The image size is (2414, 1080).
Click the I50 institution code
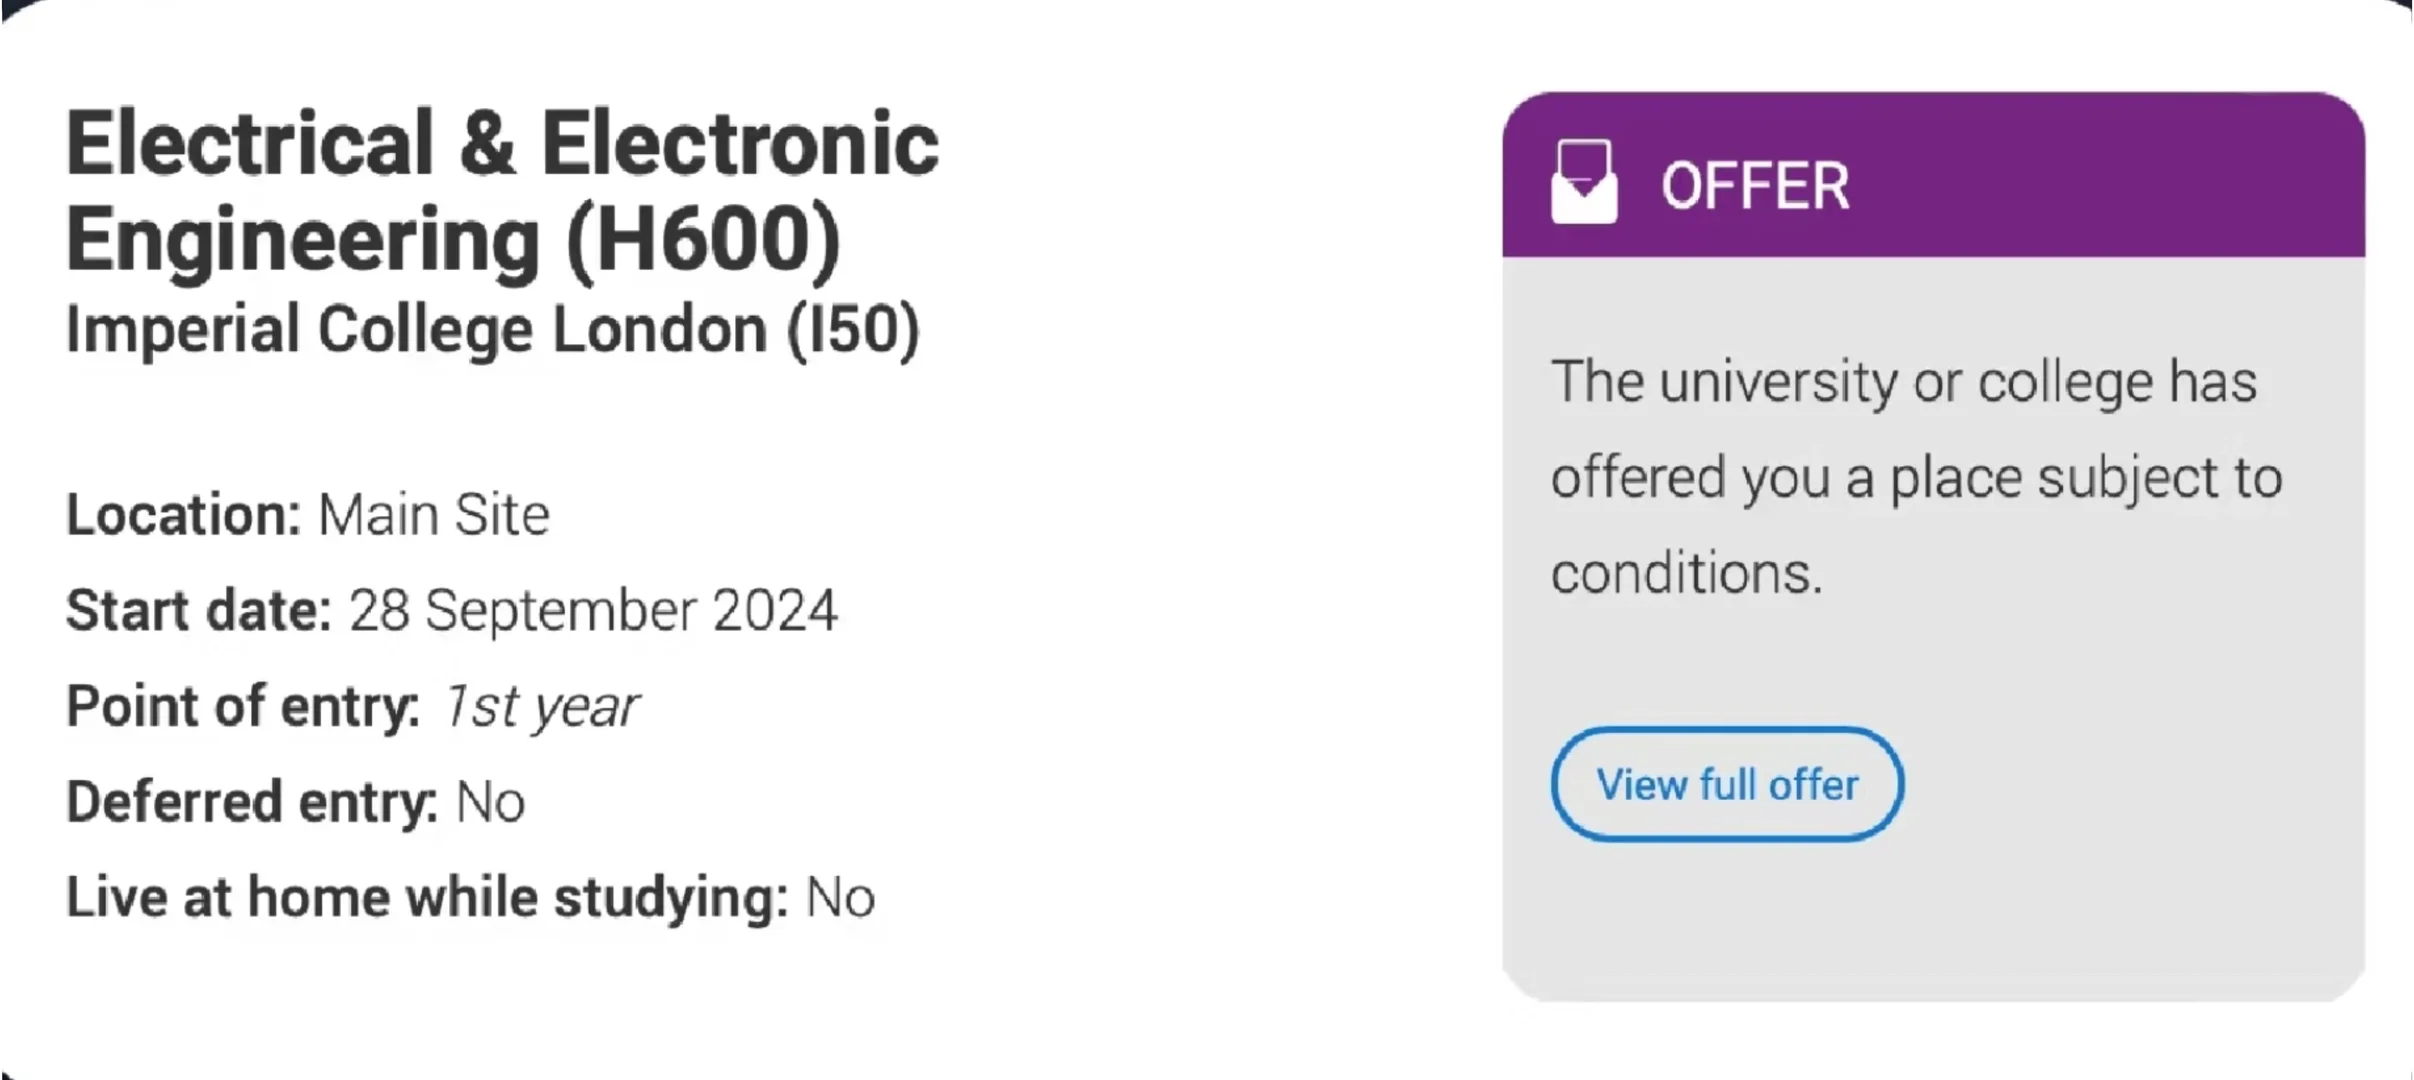tap(853, 331)
